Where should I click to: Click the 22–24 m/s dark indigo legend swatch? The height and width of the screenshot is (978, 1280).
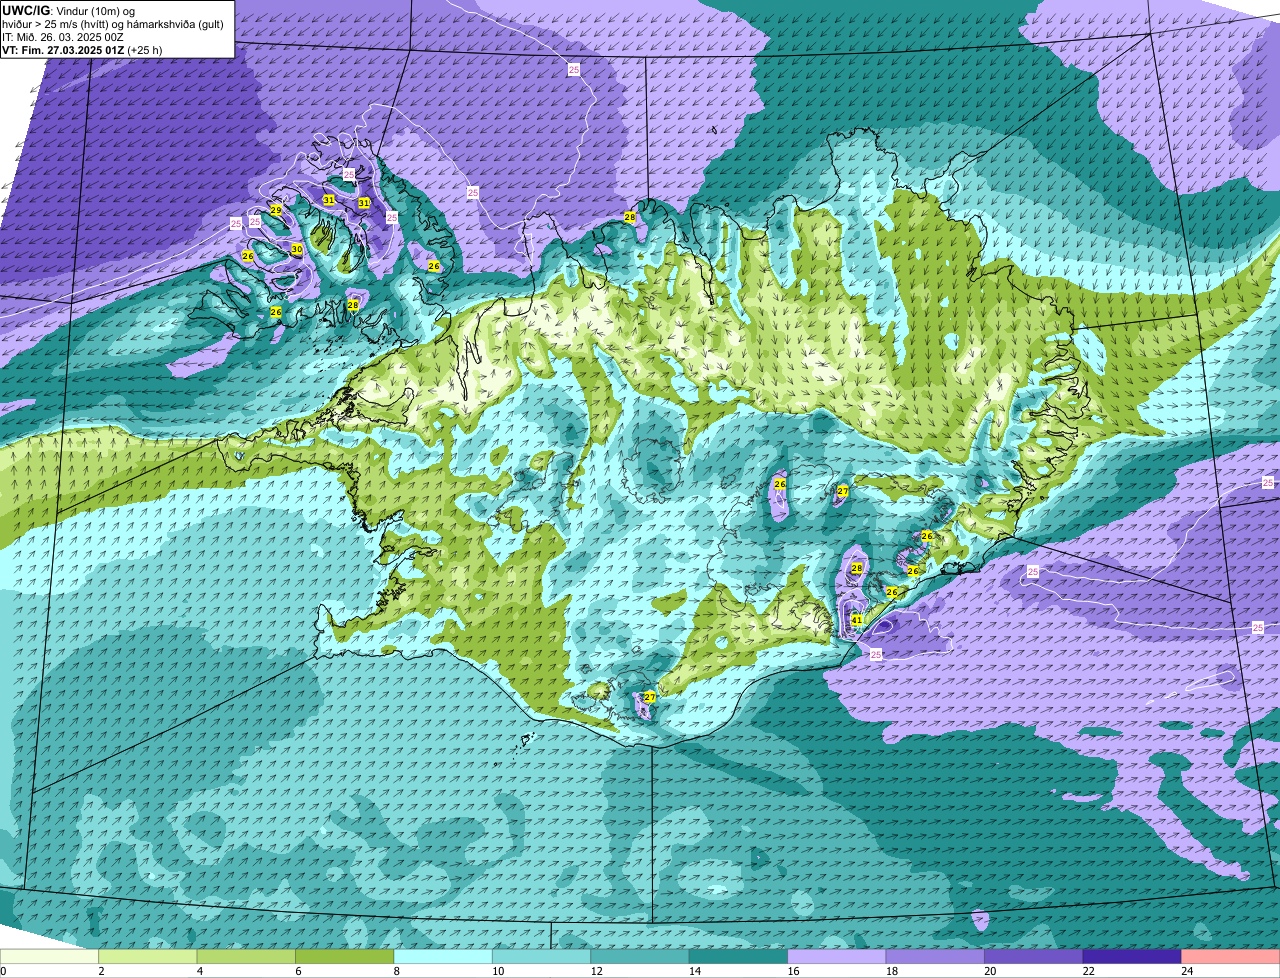1133,956
